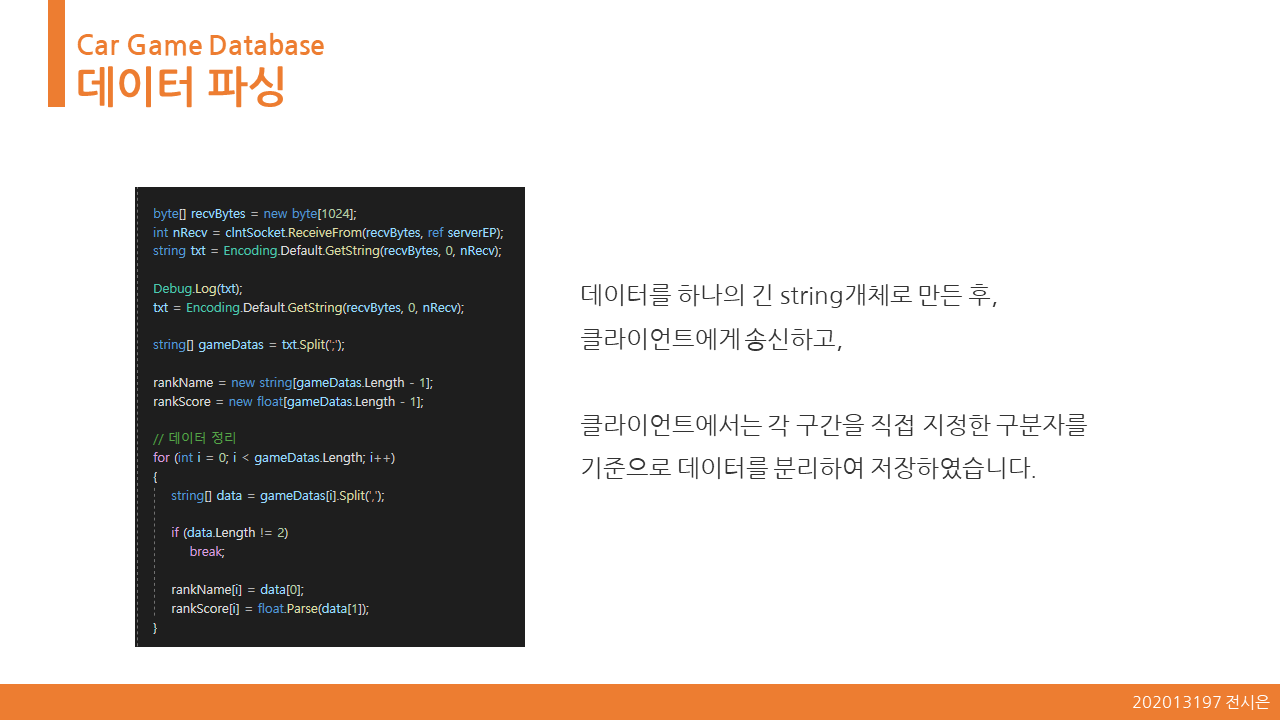Click the 'if (data.Length != 2)' line

230,533
